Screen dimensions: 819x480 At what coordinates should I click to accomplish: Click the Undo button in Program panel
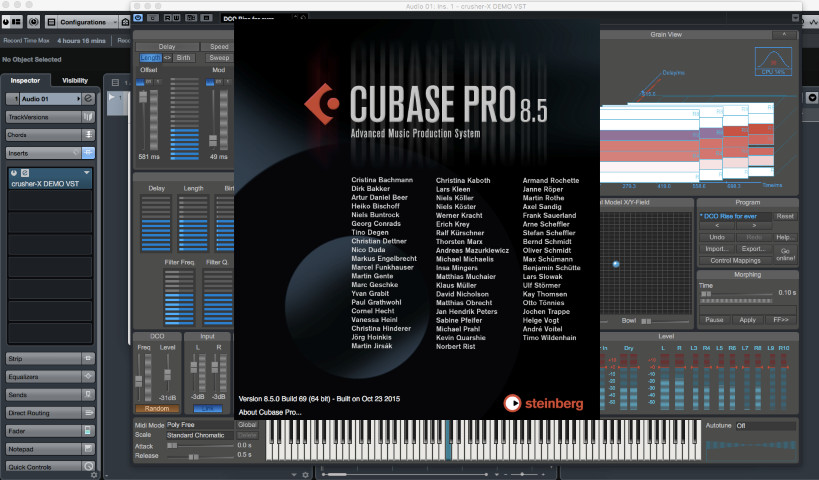[717, 237]
